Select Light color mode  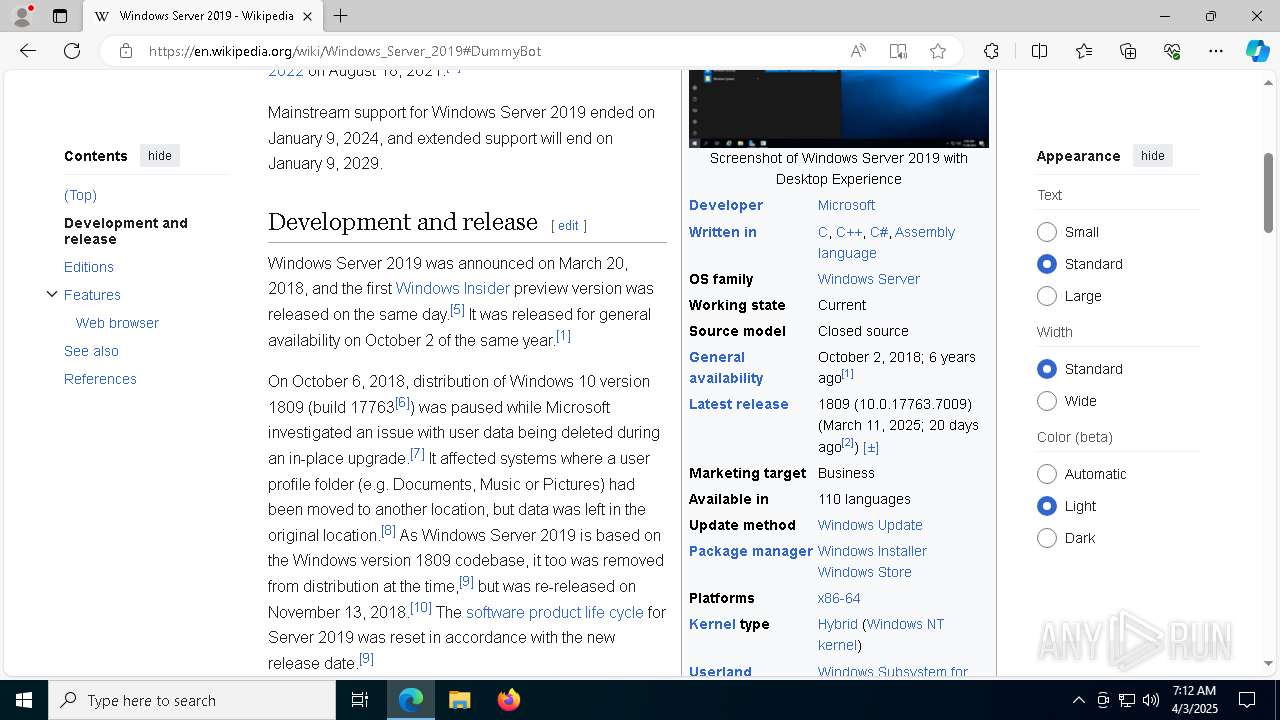[x=1047, y=506]
